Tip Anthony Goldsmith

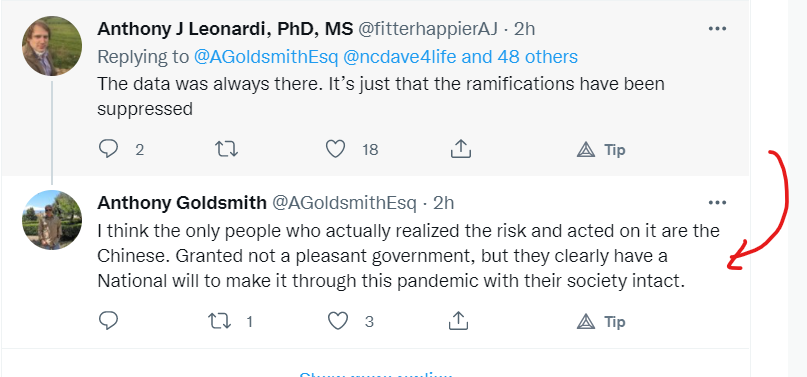[x=601, y=322]
